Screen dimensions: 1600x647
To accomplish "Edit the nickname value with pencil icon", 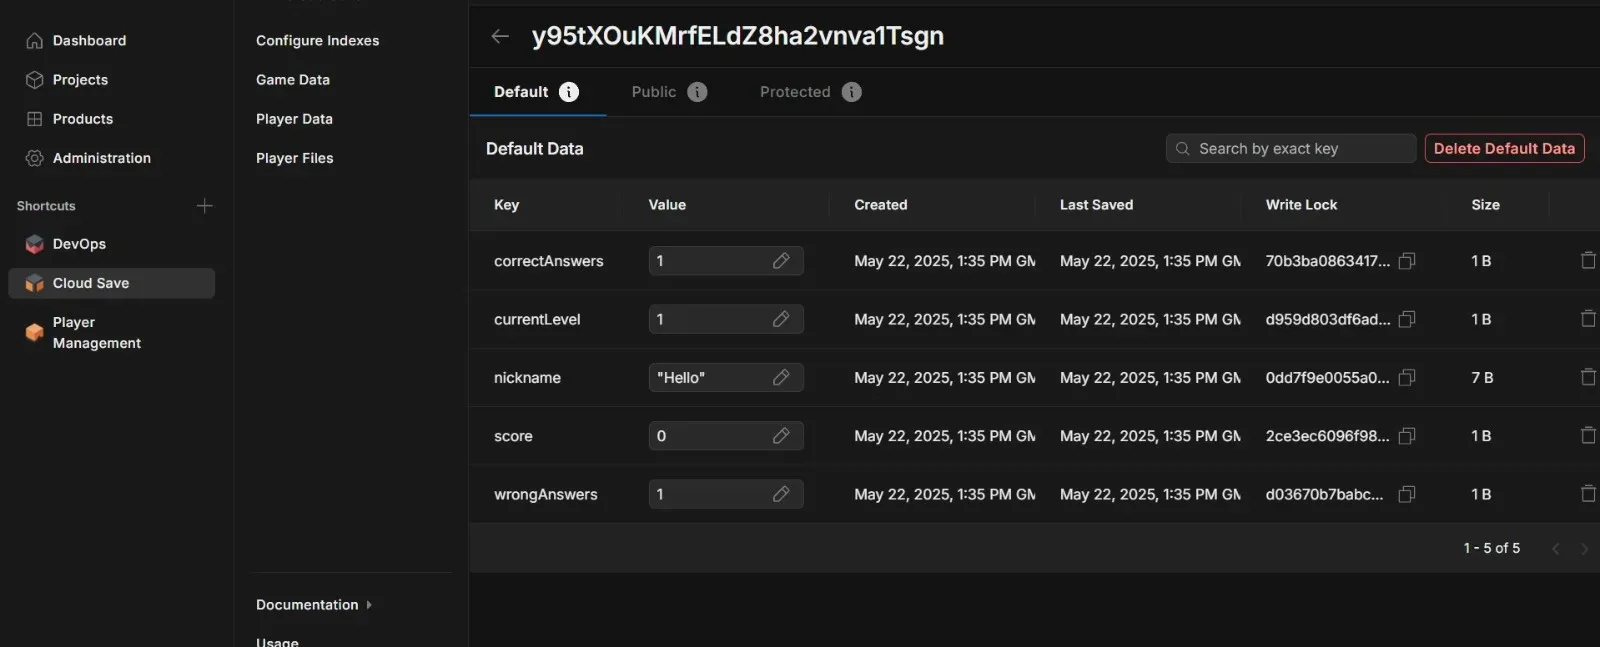I will pyautogui.click(x=781, y=377).
